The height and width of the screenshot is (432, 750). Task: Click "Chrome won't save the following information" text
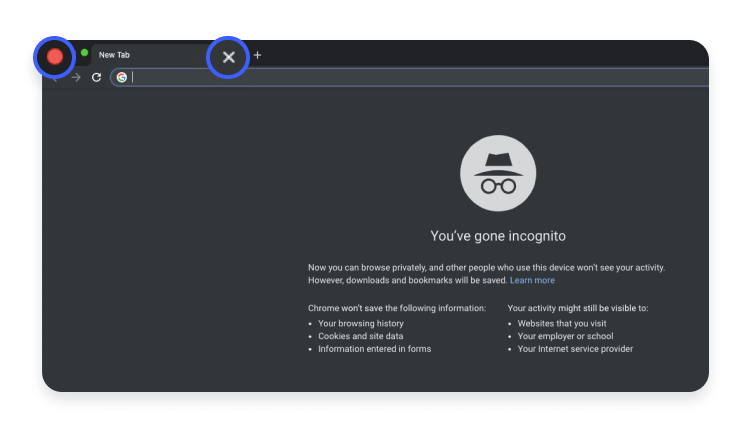click(397, 308)
